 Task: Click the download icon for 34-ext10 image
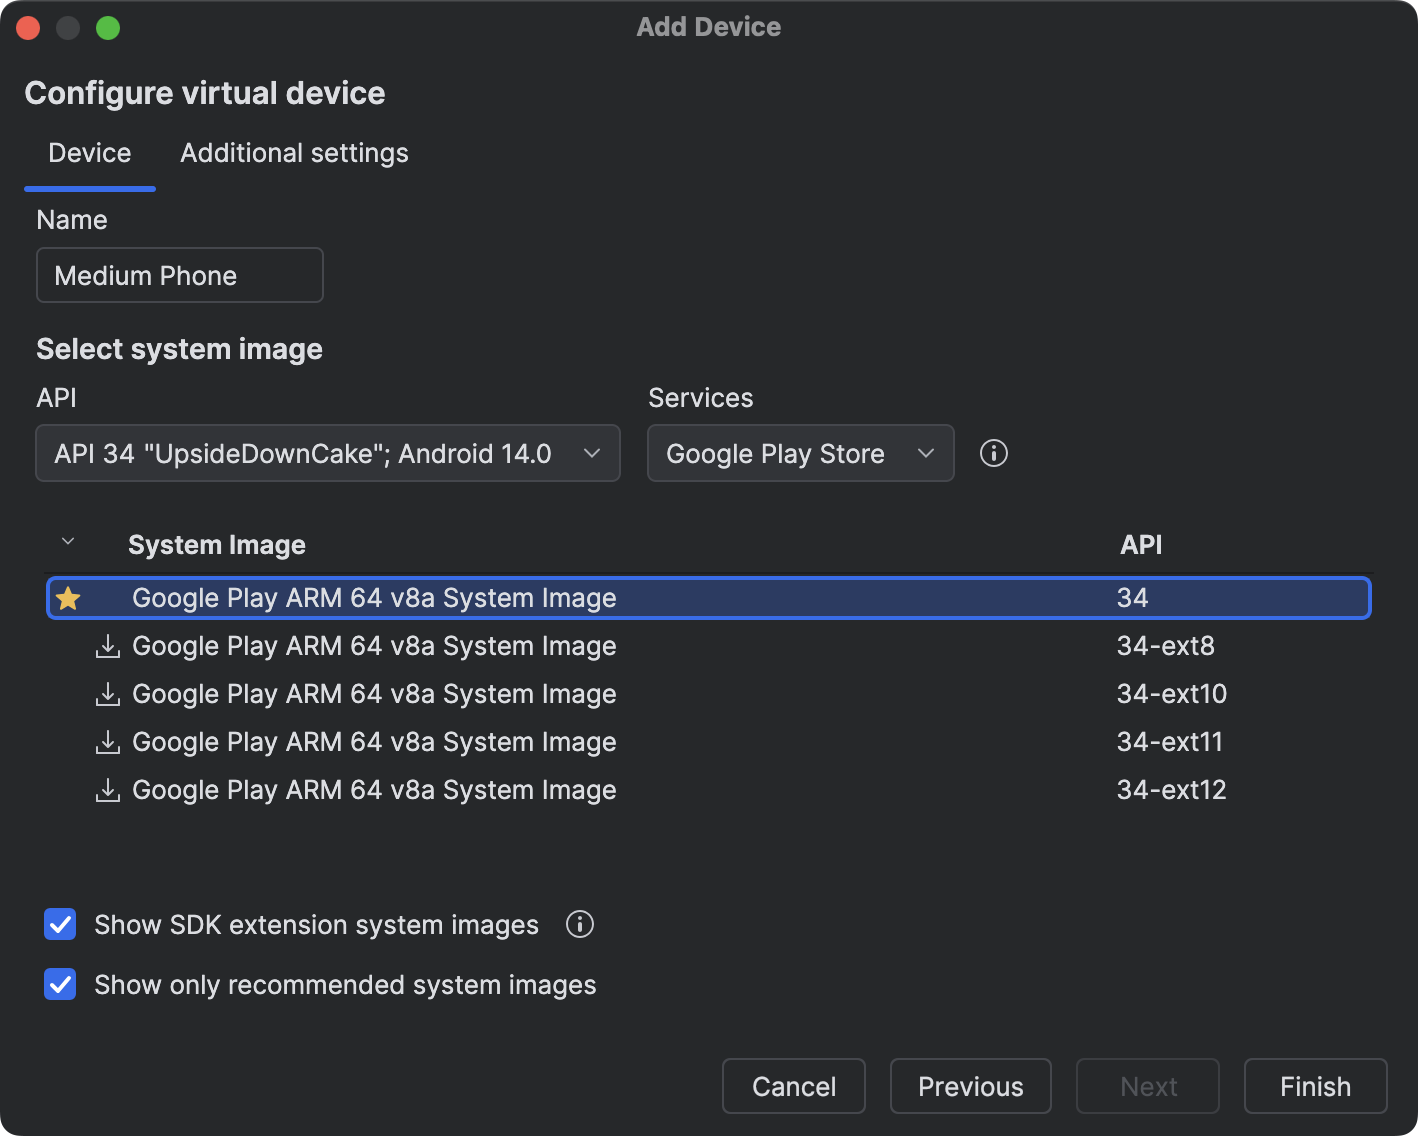click(x=107, y=695)
